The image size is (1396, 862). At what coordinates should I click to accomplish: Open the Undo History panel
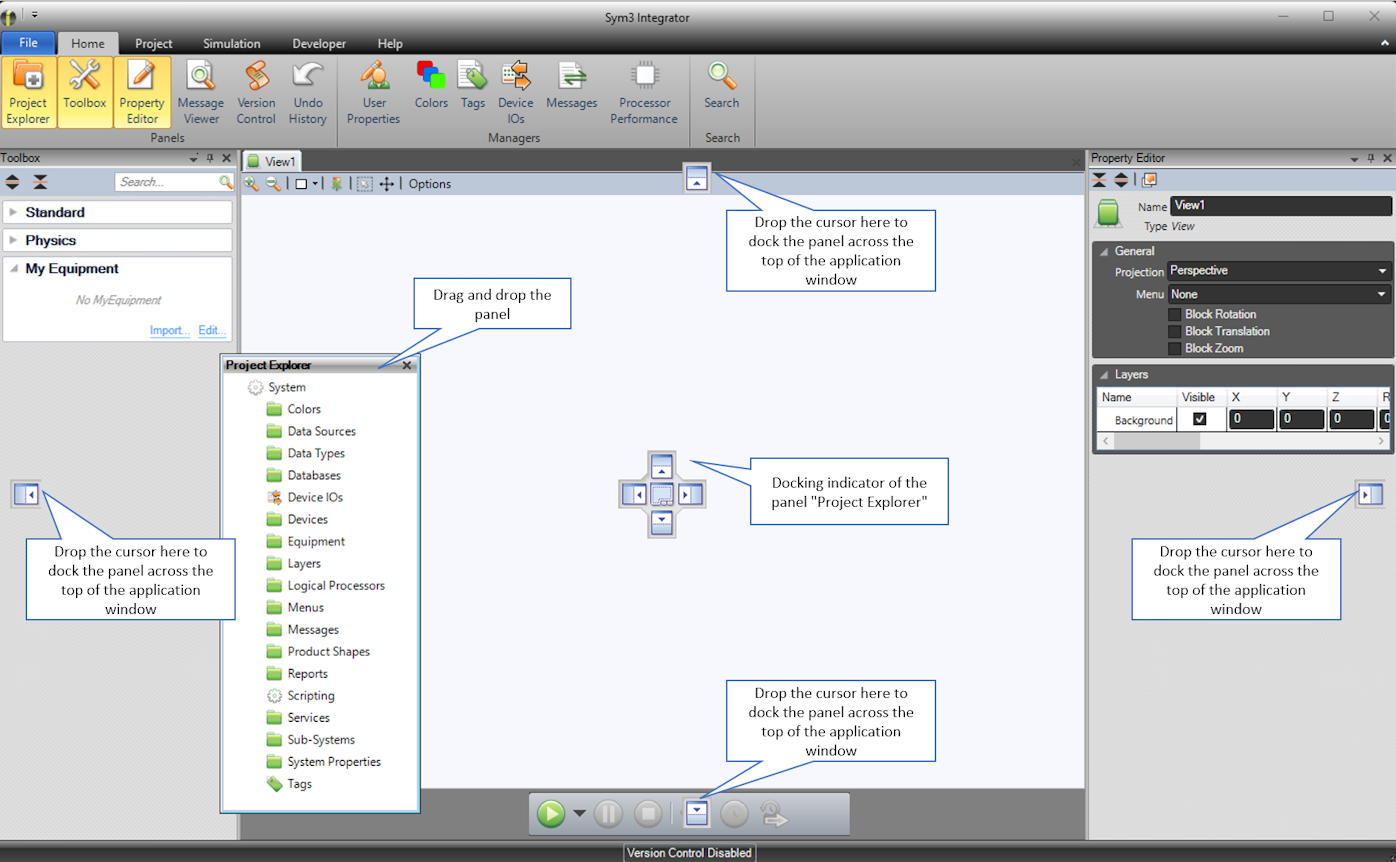pyautogui.click(x=308, y=92)
